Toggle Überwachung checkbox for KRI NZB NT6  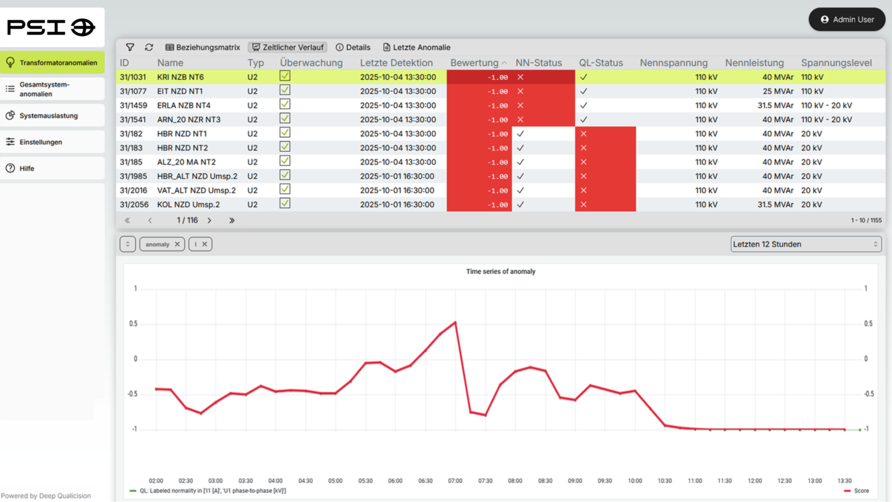(x=285, y=76)
